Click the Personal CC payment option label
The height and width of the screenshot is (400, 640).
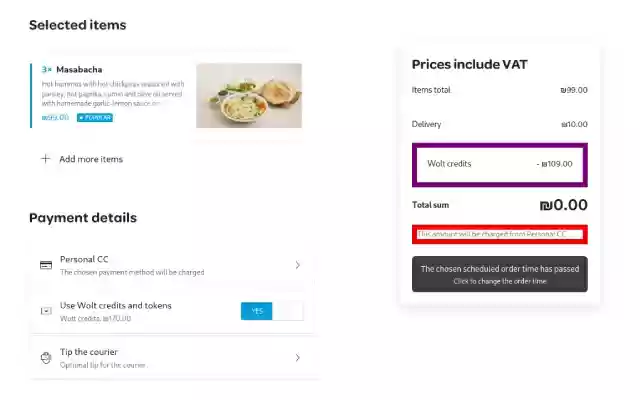84,259
